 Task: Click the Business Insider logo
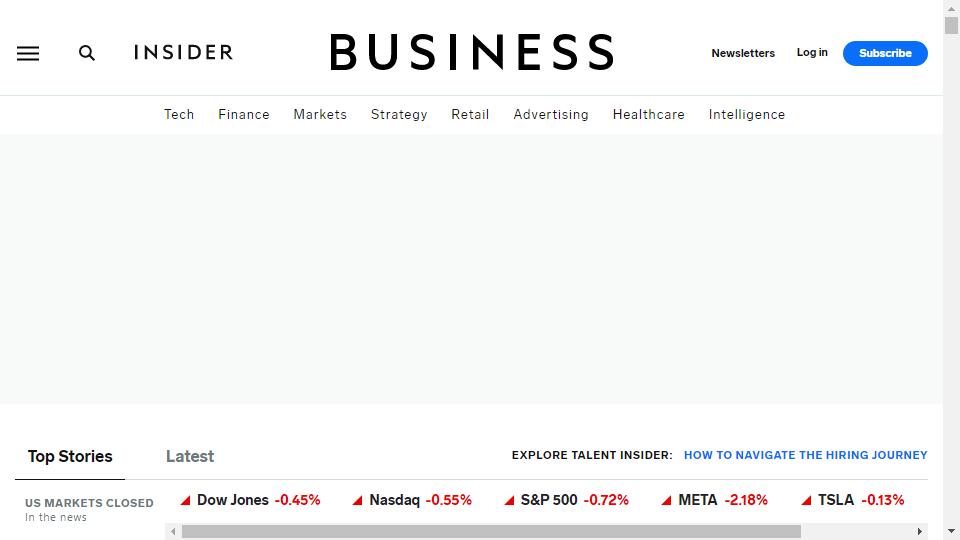pyautogui.click(x=374, y=52)
